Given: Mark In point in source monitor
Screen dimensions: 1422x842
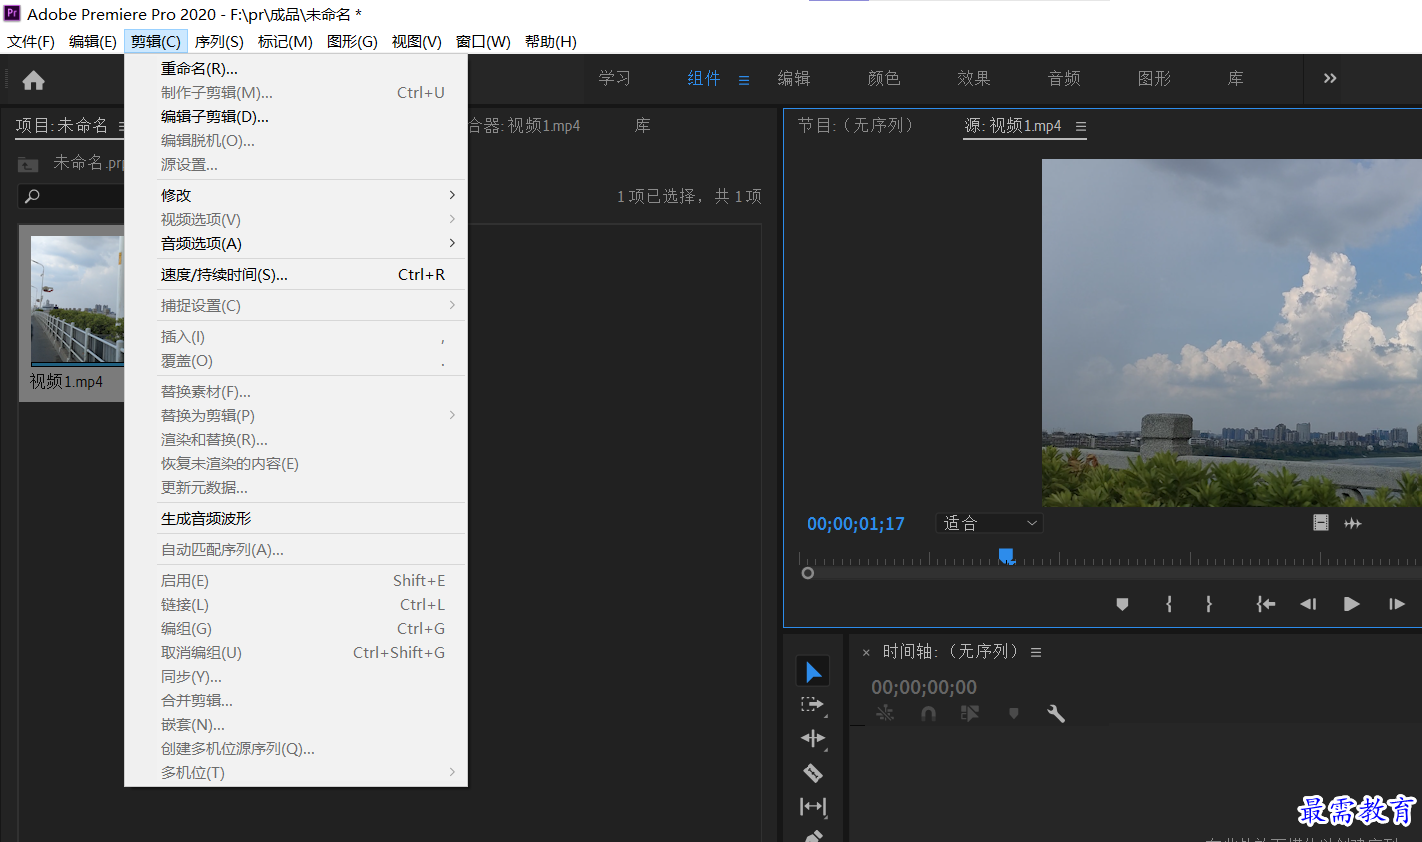Looking at the screenshot, I should pyautogui.click(x=1168, y=604).
